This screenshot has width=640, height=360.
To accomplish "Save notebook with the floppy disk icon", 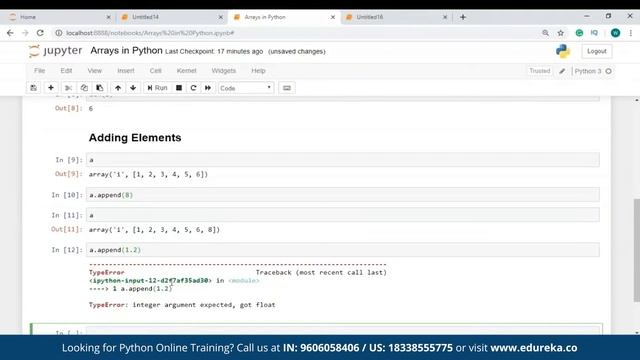I will coord(33,88).
